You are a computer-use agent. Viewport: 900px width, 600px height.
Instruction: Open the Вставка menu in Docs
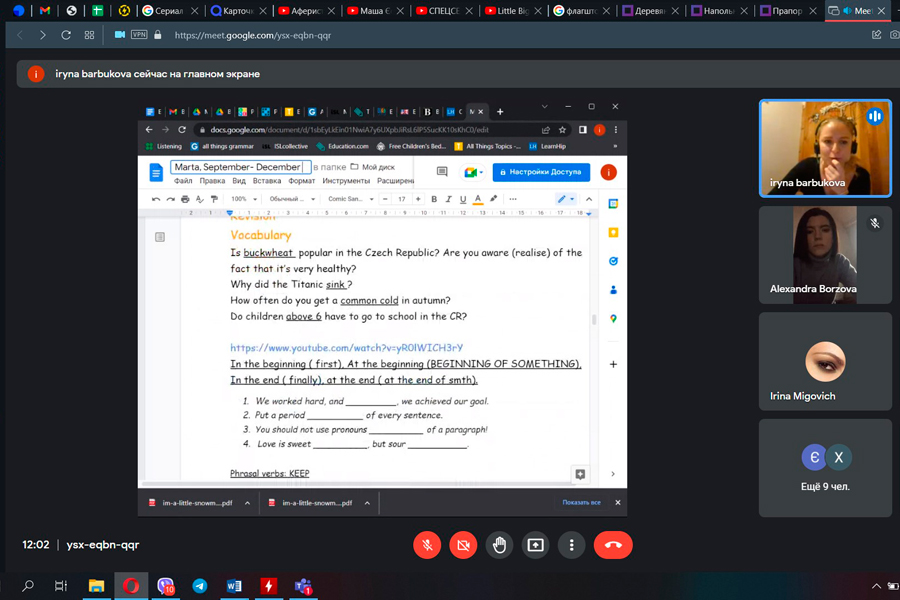click(x=267, y=181)
